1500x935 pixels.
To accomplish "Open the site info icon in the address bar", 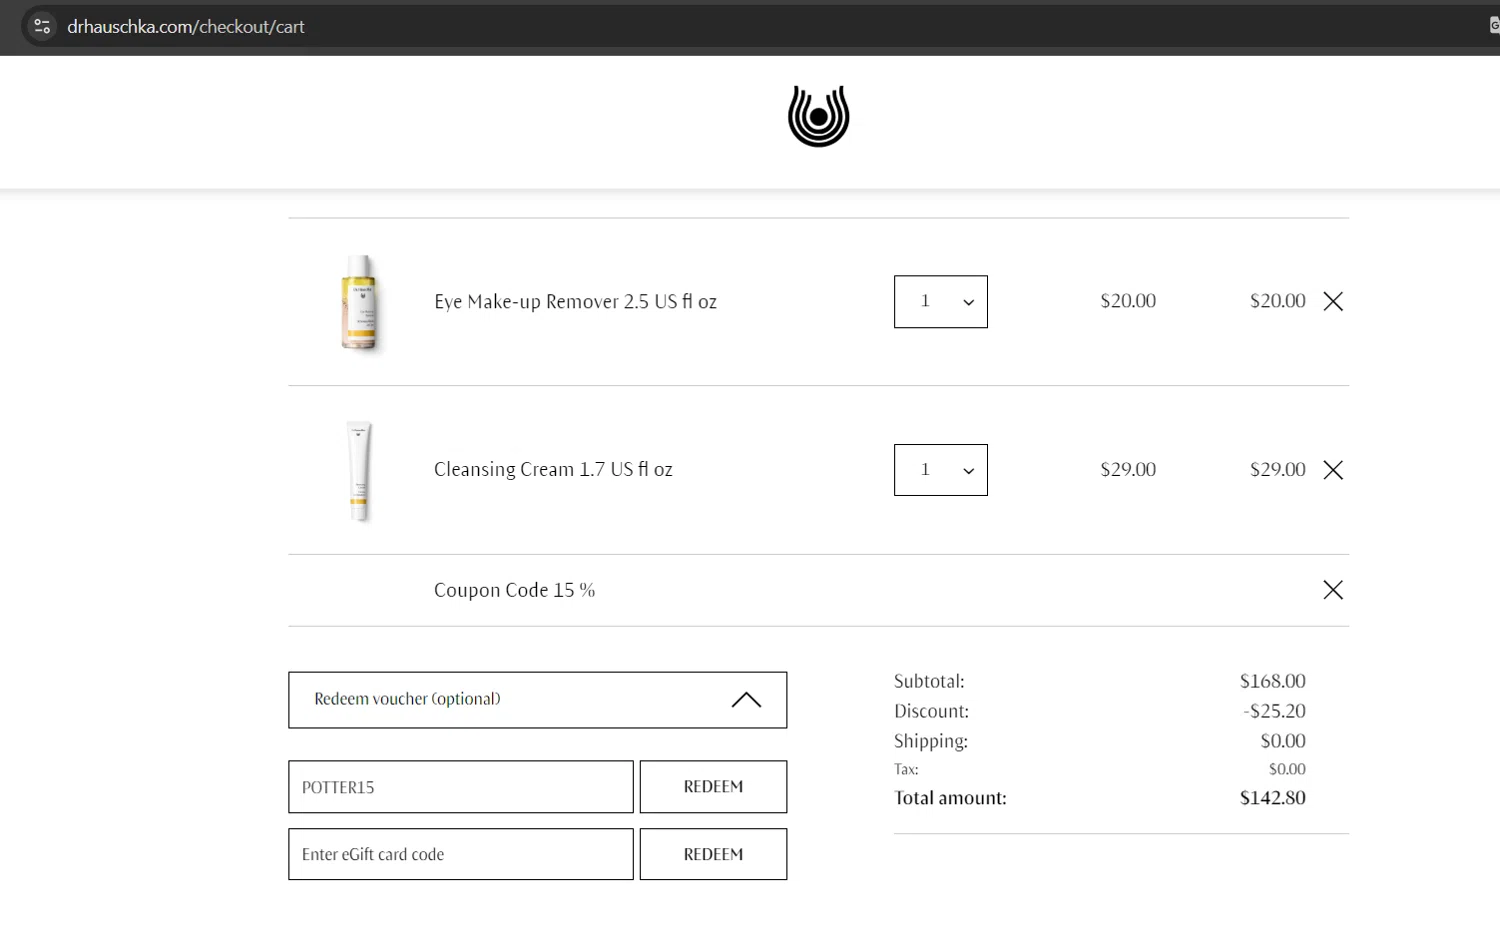I will pos(42,27).
